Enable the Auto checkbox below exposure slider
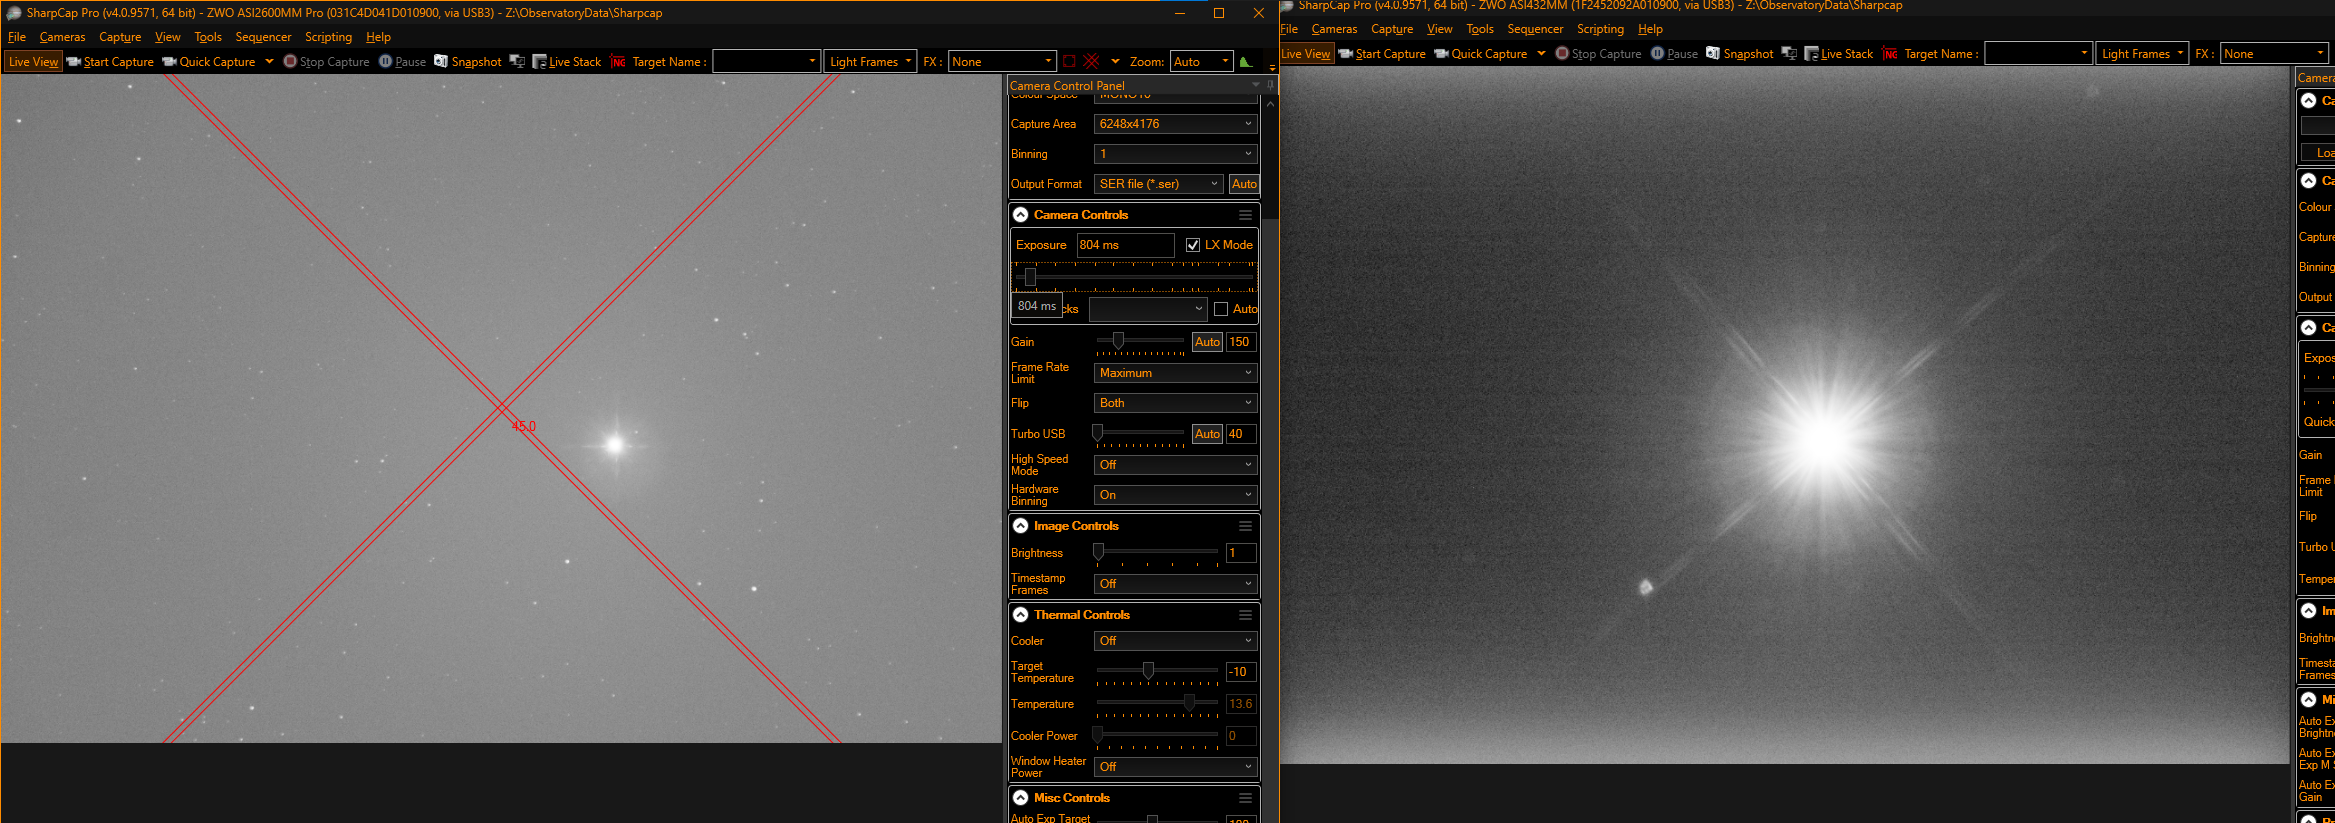 click(1221, 309)
